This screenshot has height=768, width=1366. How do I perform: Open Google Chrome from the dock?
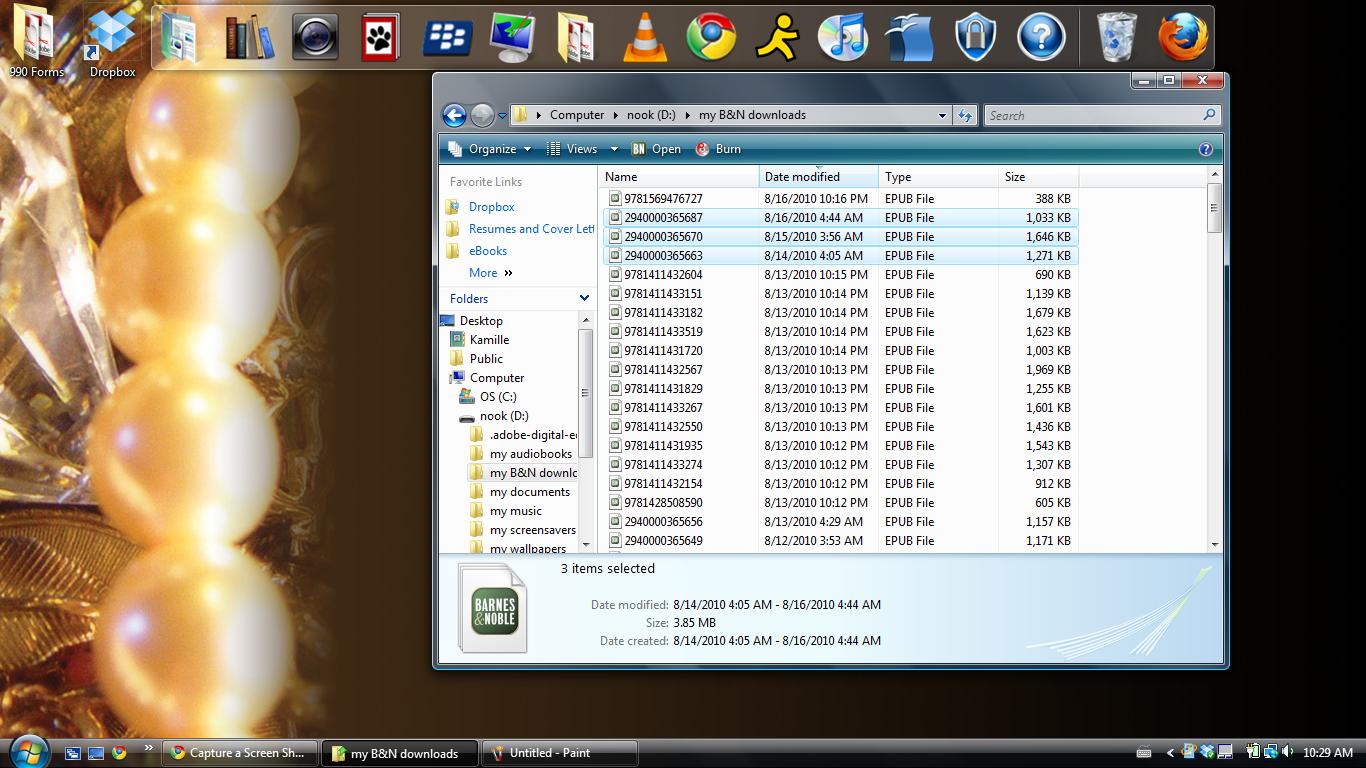(711, 37)
